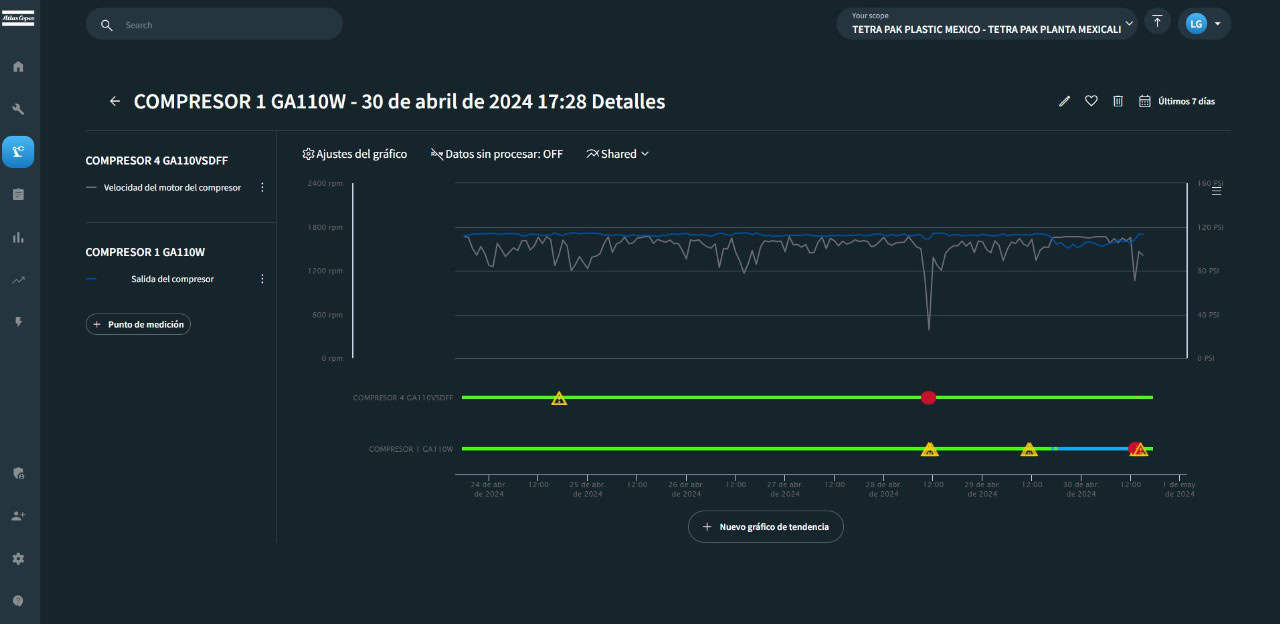Click the Punto de medición button
Viewport: 1280px width, 624px height.
138,324
